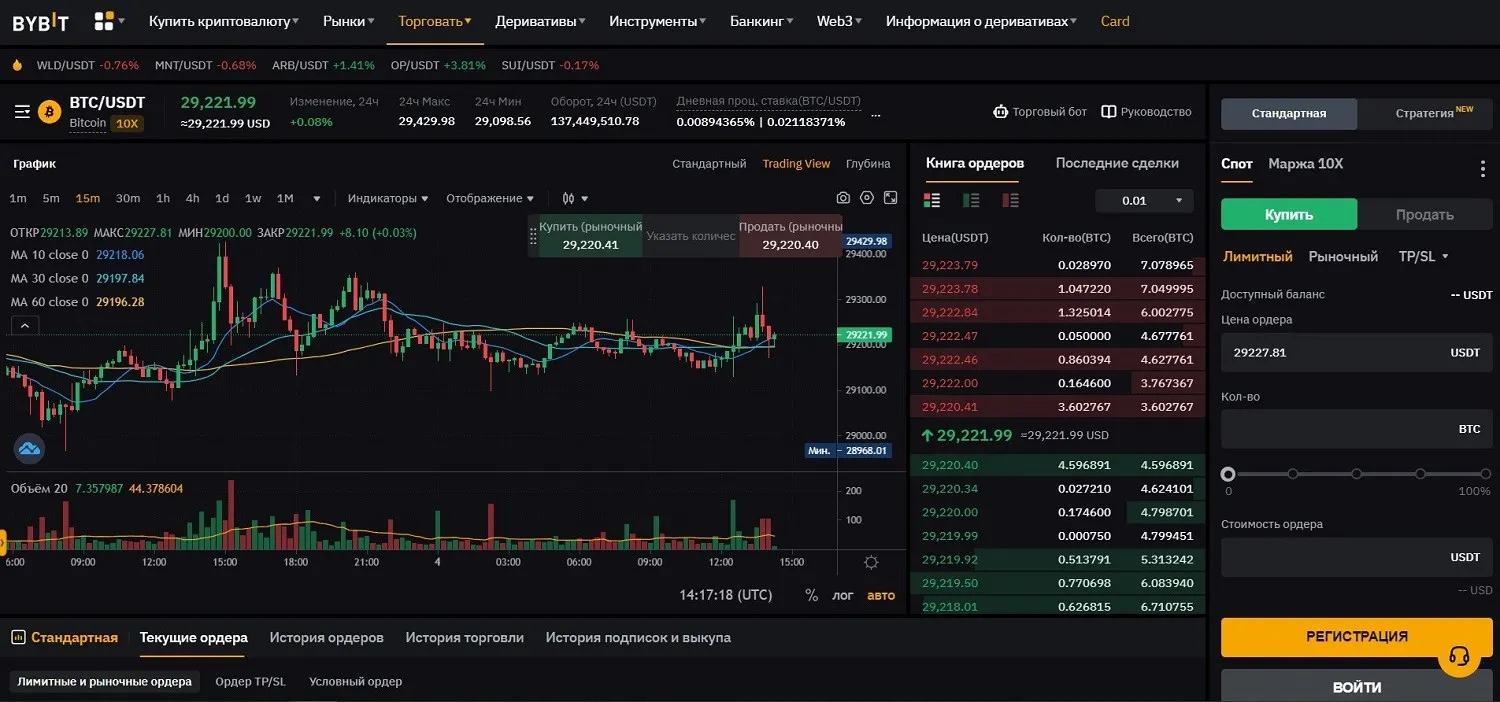Toggle log scale on chart
Viewport: 1500px width, 702px height.
click(843, 596)
